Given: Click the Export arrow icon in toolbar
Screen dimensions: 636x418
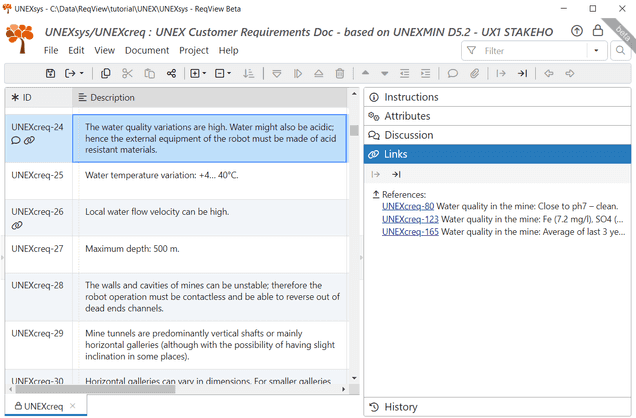Looking at the screenshot, I should pyautogui.click(x=70, y=73).
